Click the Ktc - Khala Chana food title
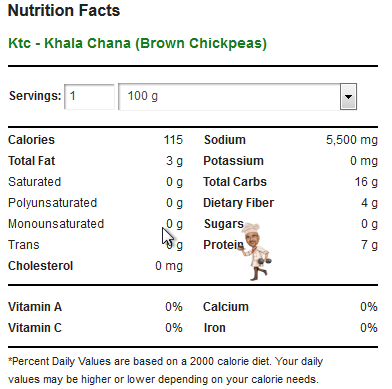Image resolution: width=392 pixels, height=389 pixels. (137, 43)
